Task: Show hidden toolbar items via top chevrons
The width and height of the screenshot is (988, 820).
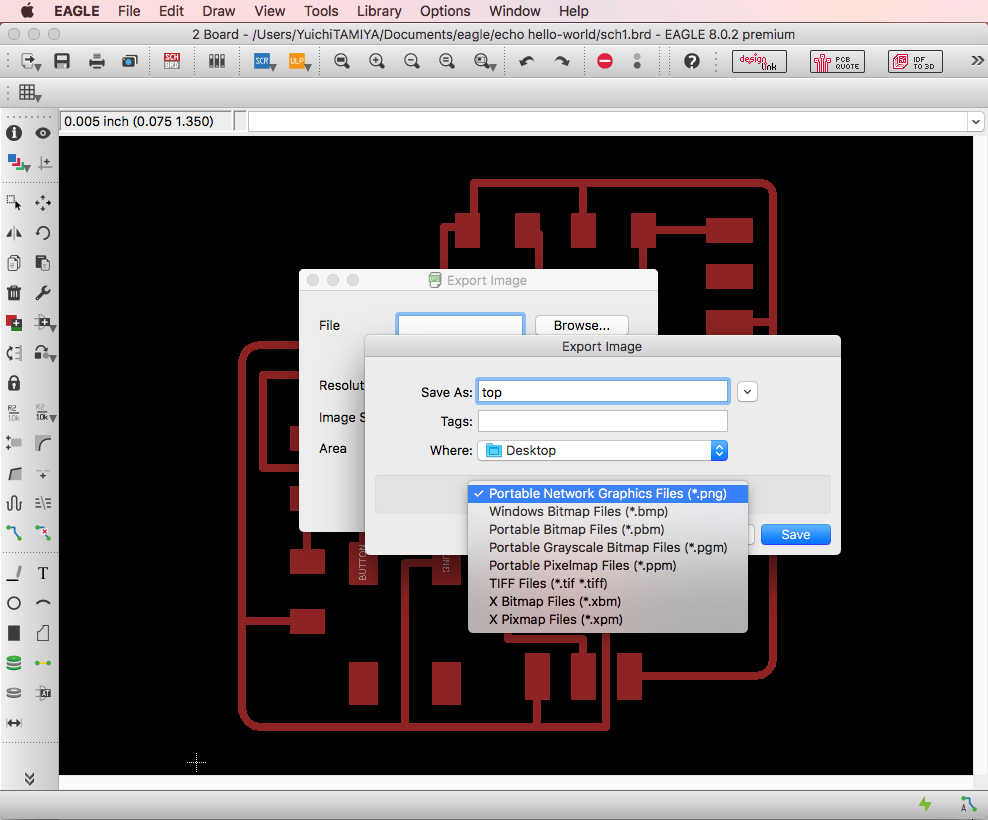Action: [977, 61]
